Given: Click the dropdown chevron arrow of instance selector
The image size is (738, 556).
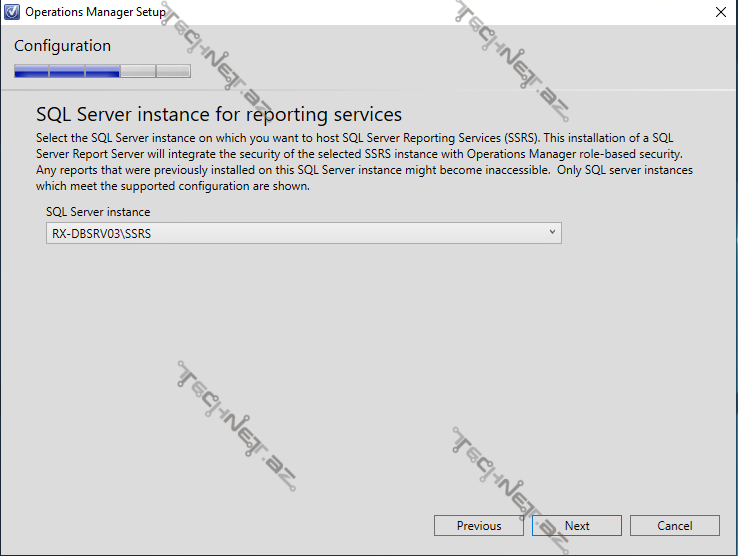Looking at the screenshot, I should pyautogui.click(x=552, y=233).
